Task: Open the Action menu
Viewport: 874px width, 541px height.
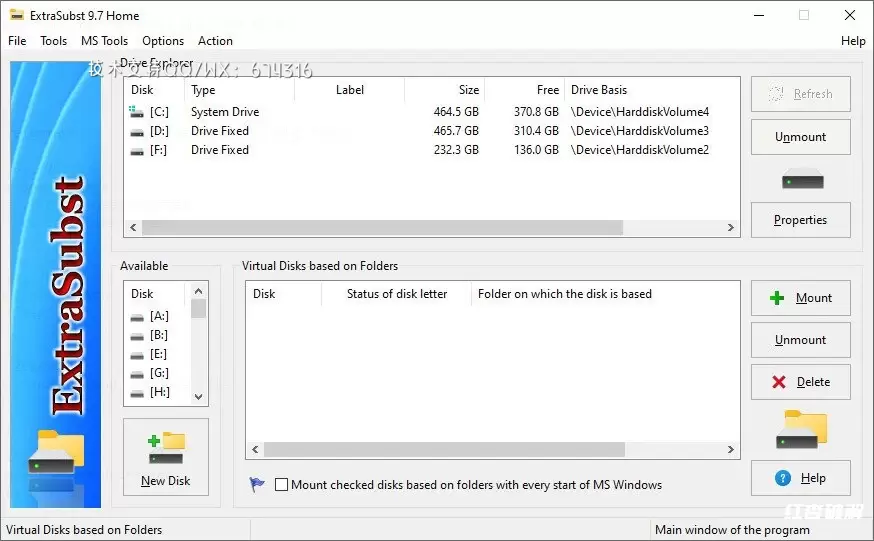Action: [215, 41]
